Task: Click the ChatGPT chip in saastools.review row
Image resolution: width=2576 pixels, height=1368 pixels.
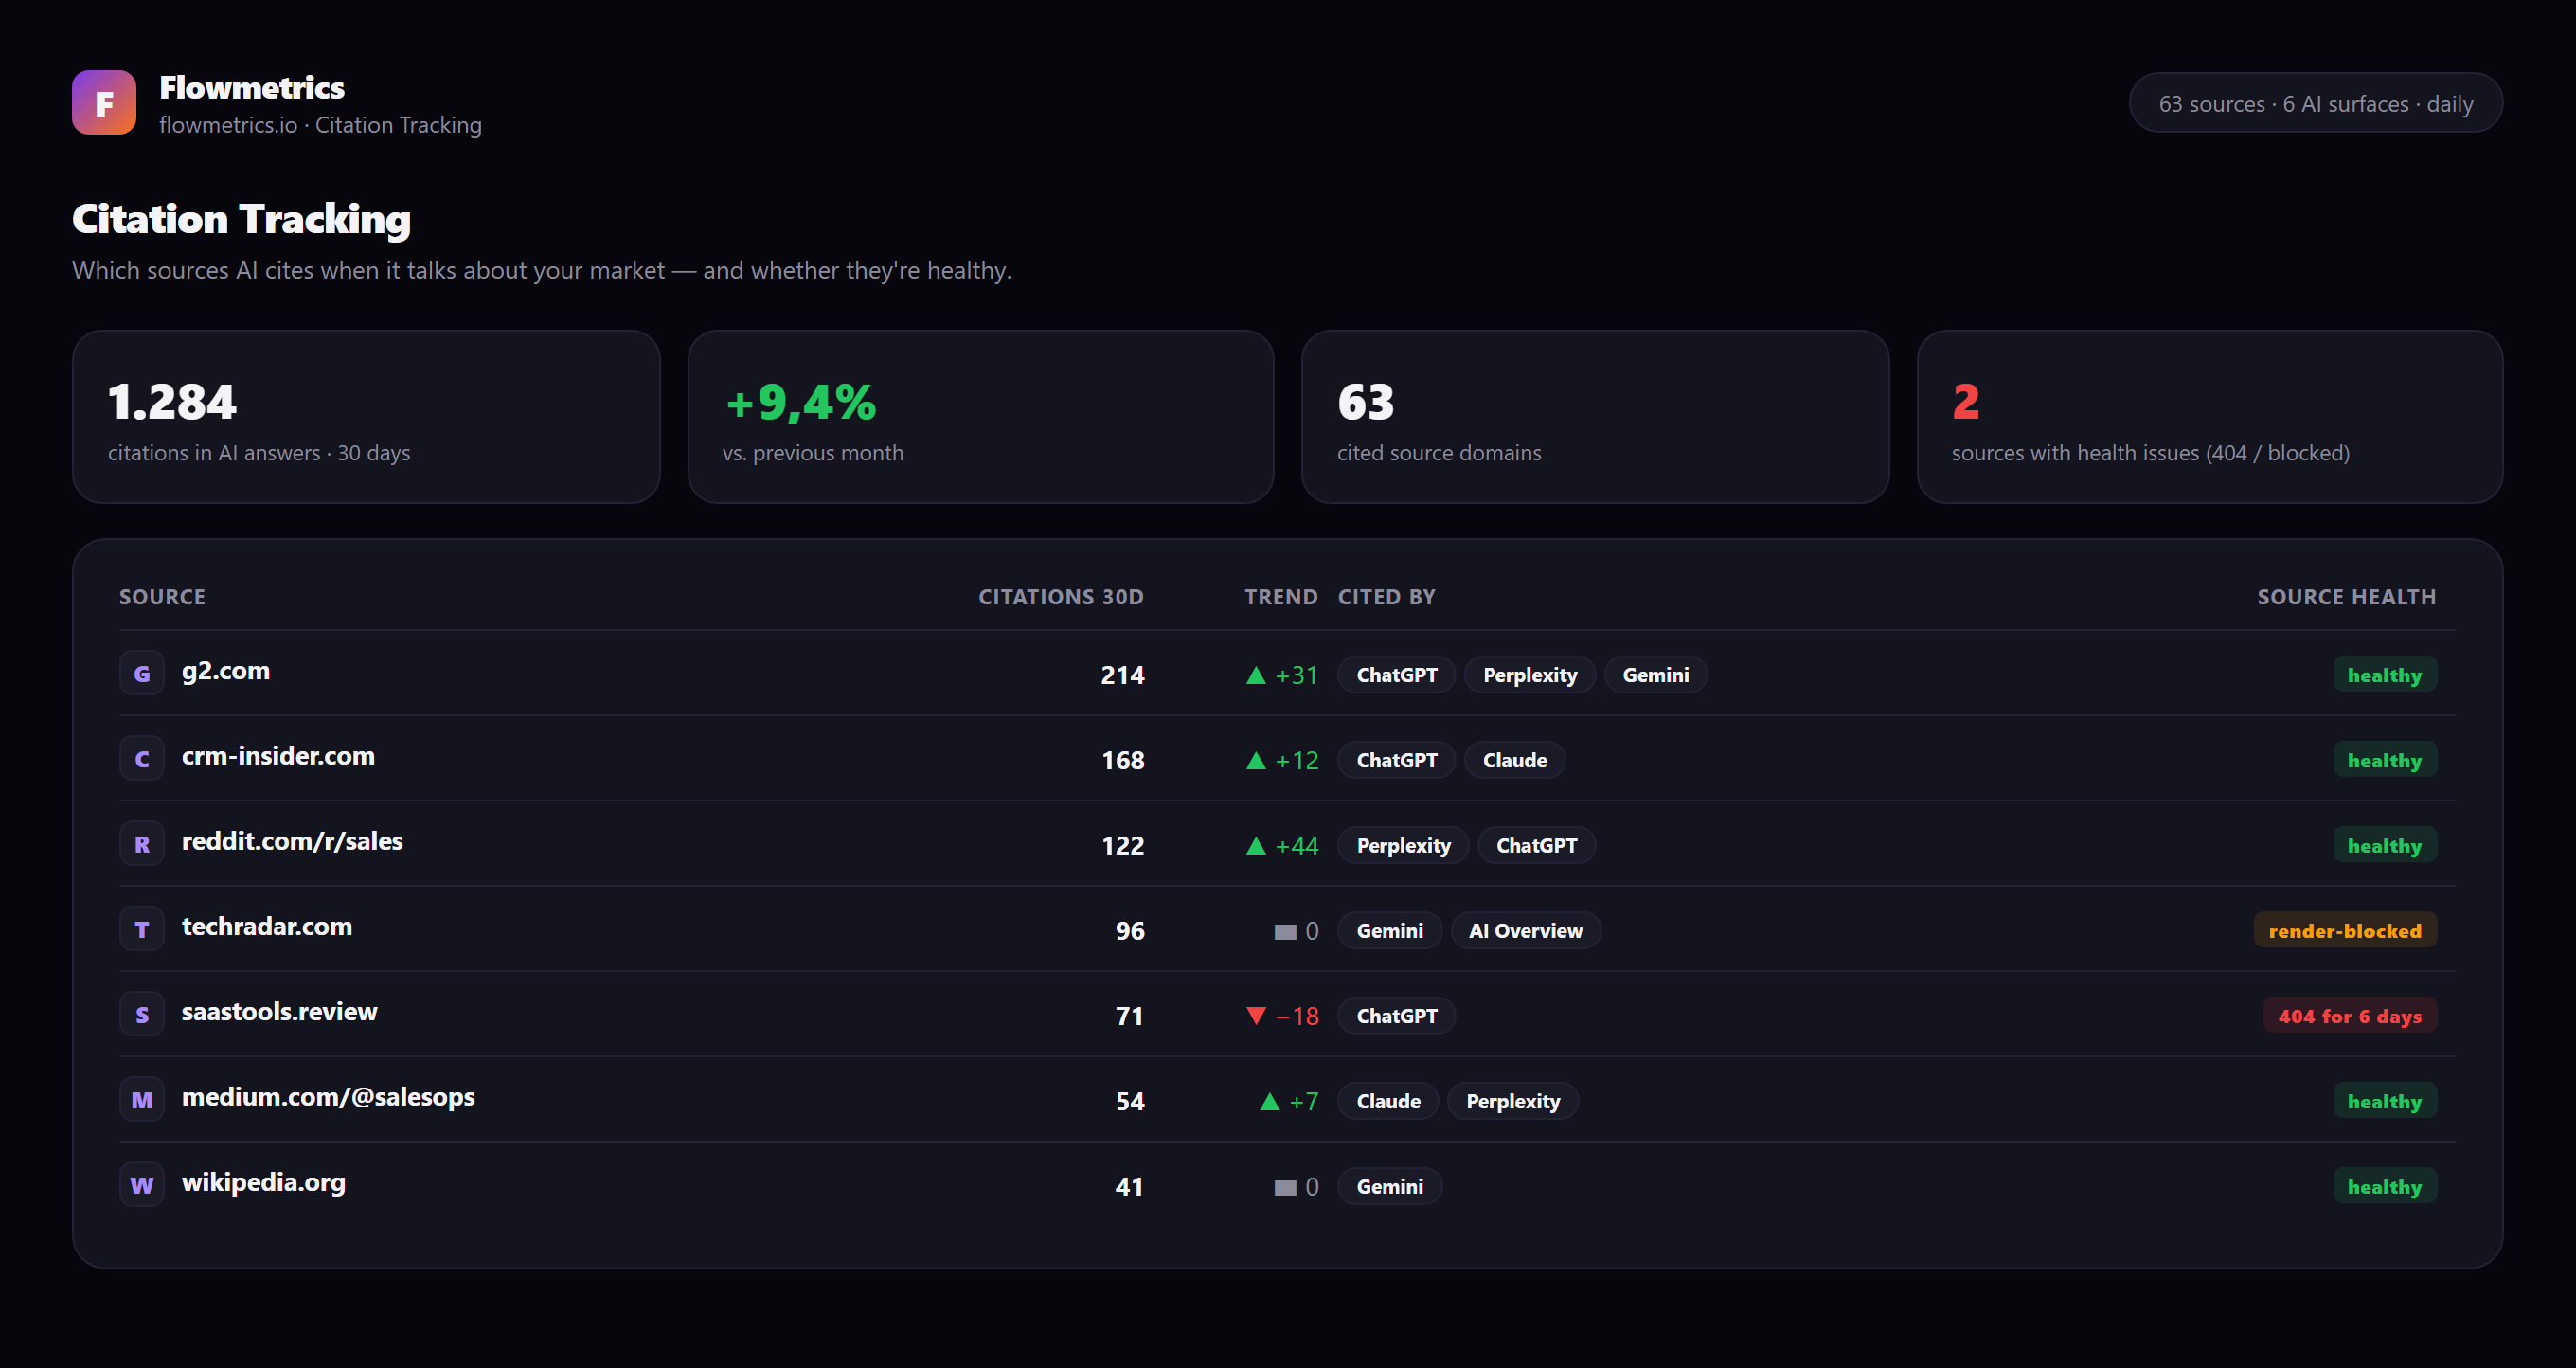Action: (1396, 1016)
